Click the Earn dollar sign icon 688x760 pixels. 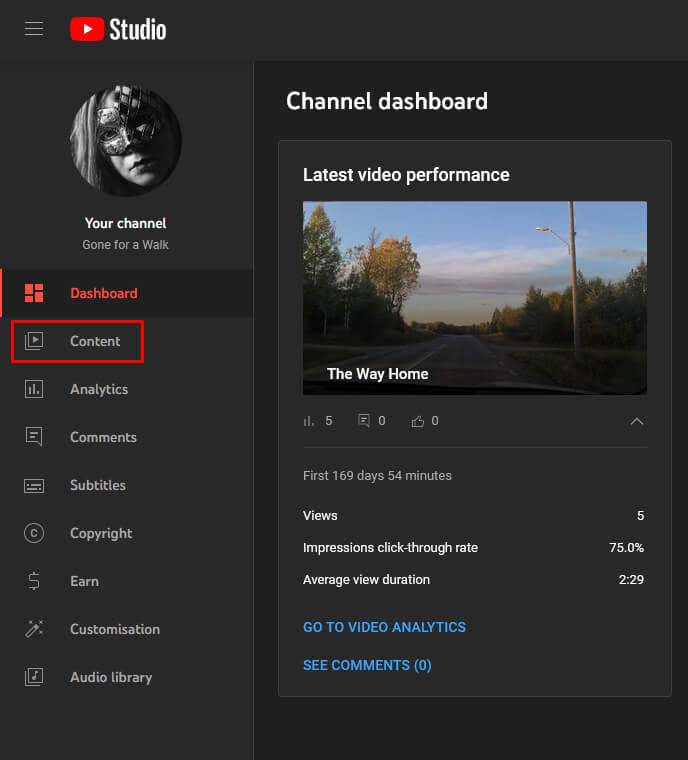click(34, 581)
